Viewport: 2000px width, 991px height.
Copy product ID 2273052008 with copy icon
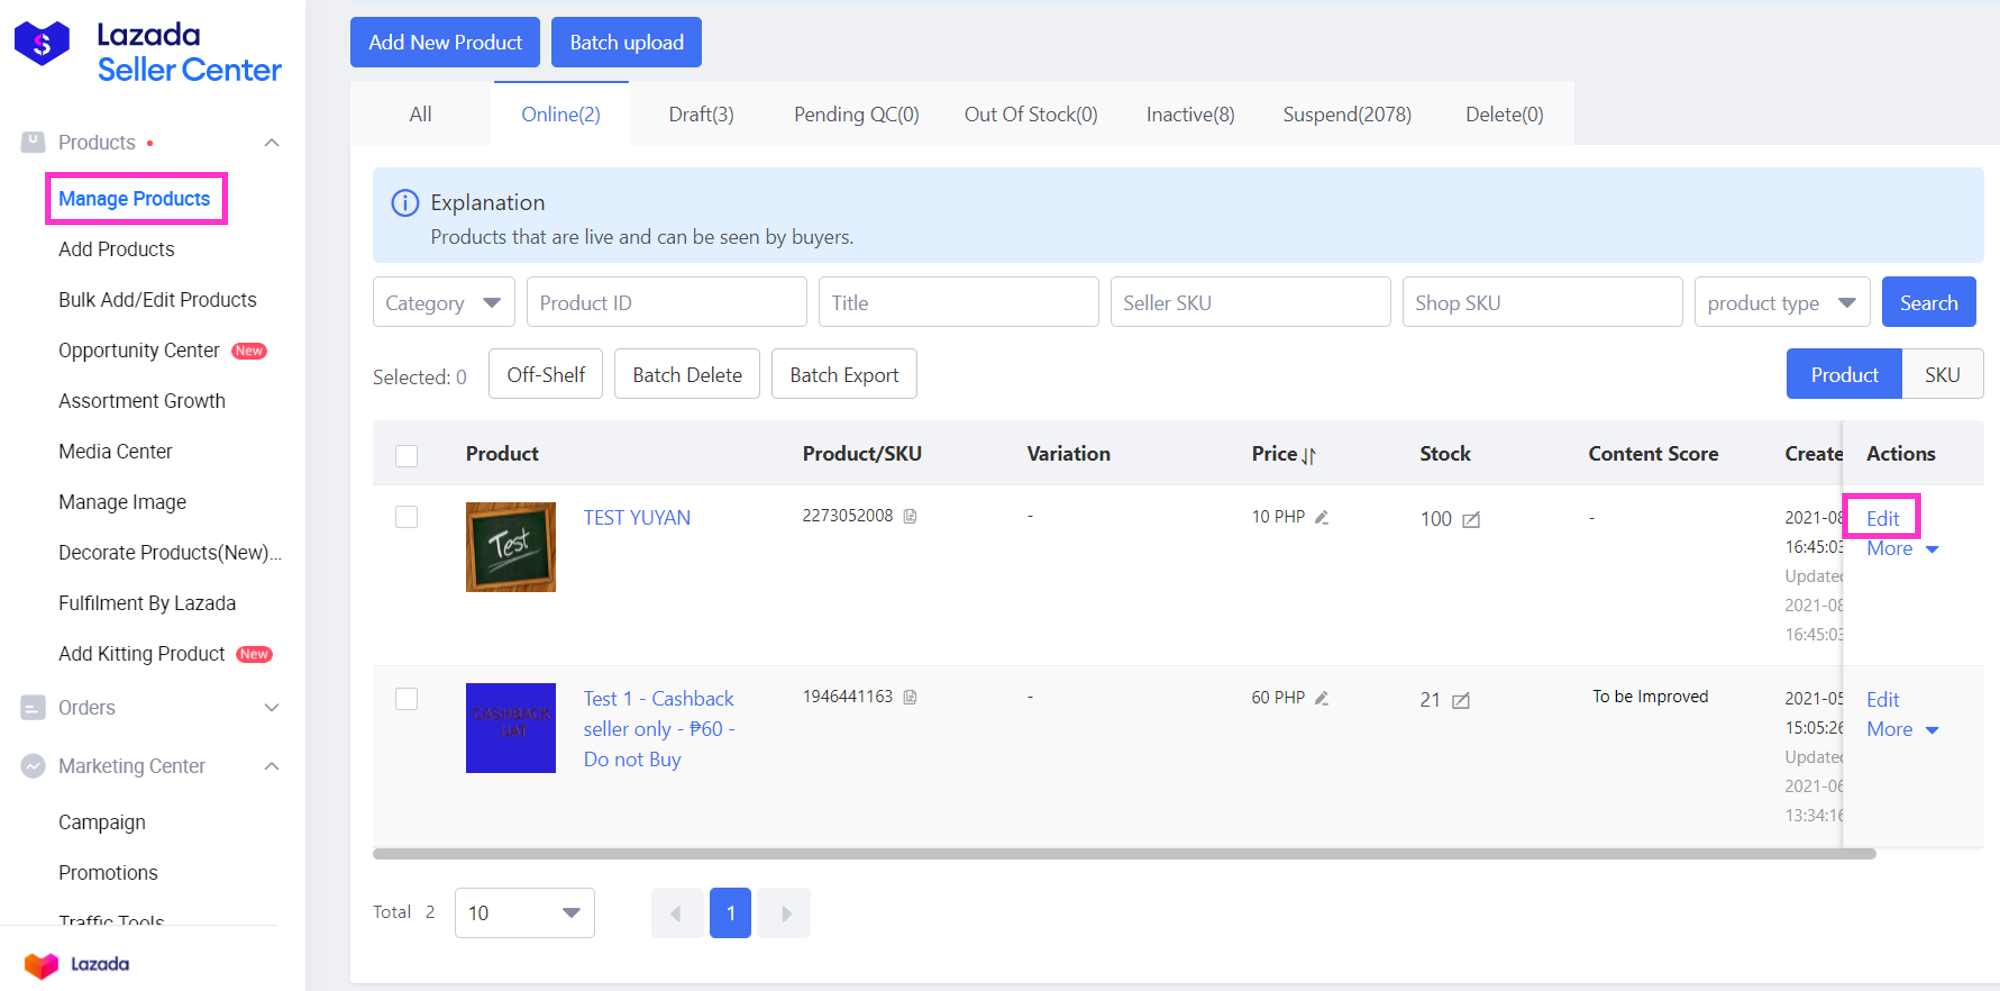(910, 516)
